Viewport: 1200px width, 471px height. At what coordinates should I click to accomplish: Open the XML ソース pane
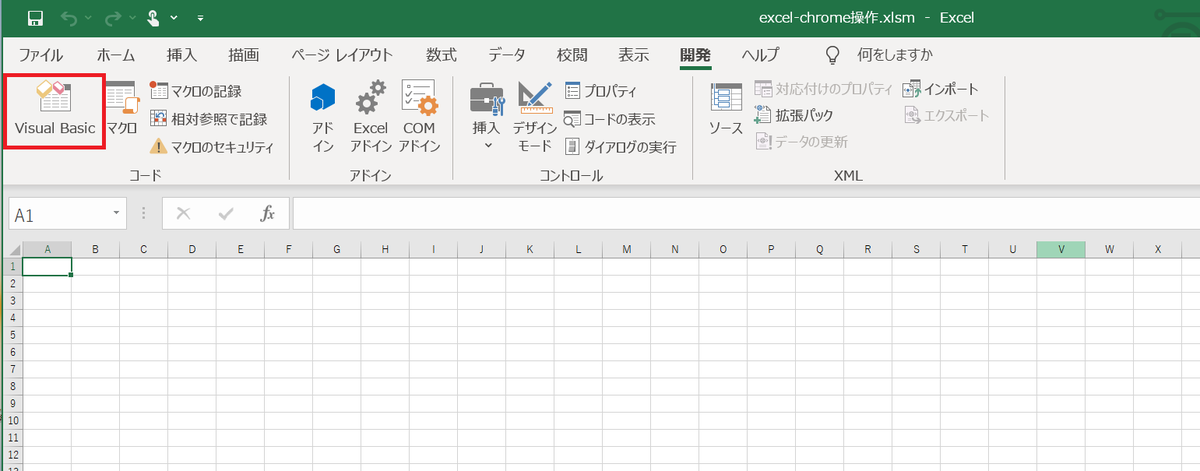(726, 111)
